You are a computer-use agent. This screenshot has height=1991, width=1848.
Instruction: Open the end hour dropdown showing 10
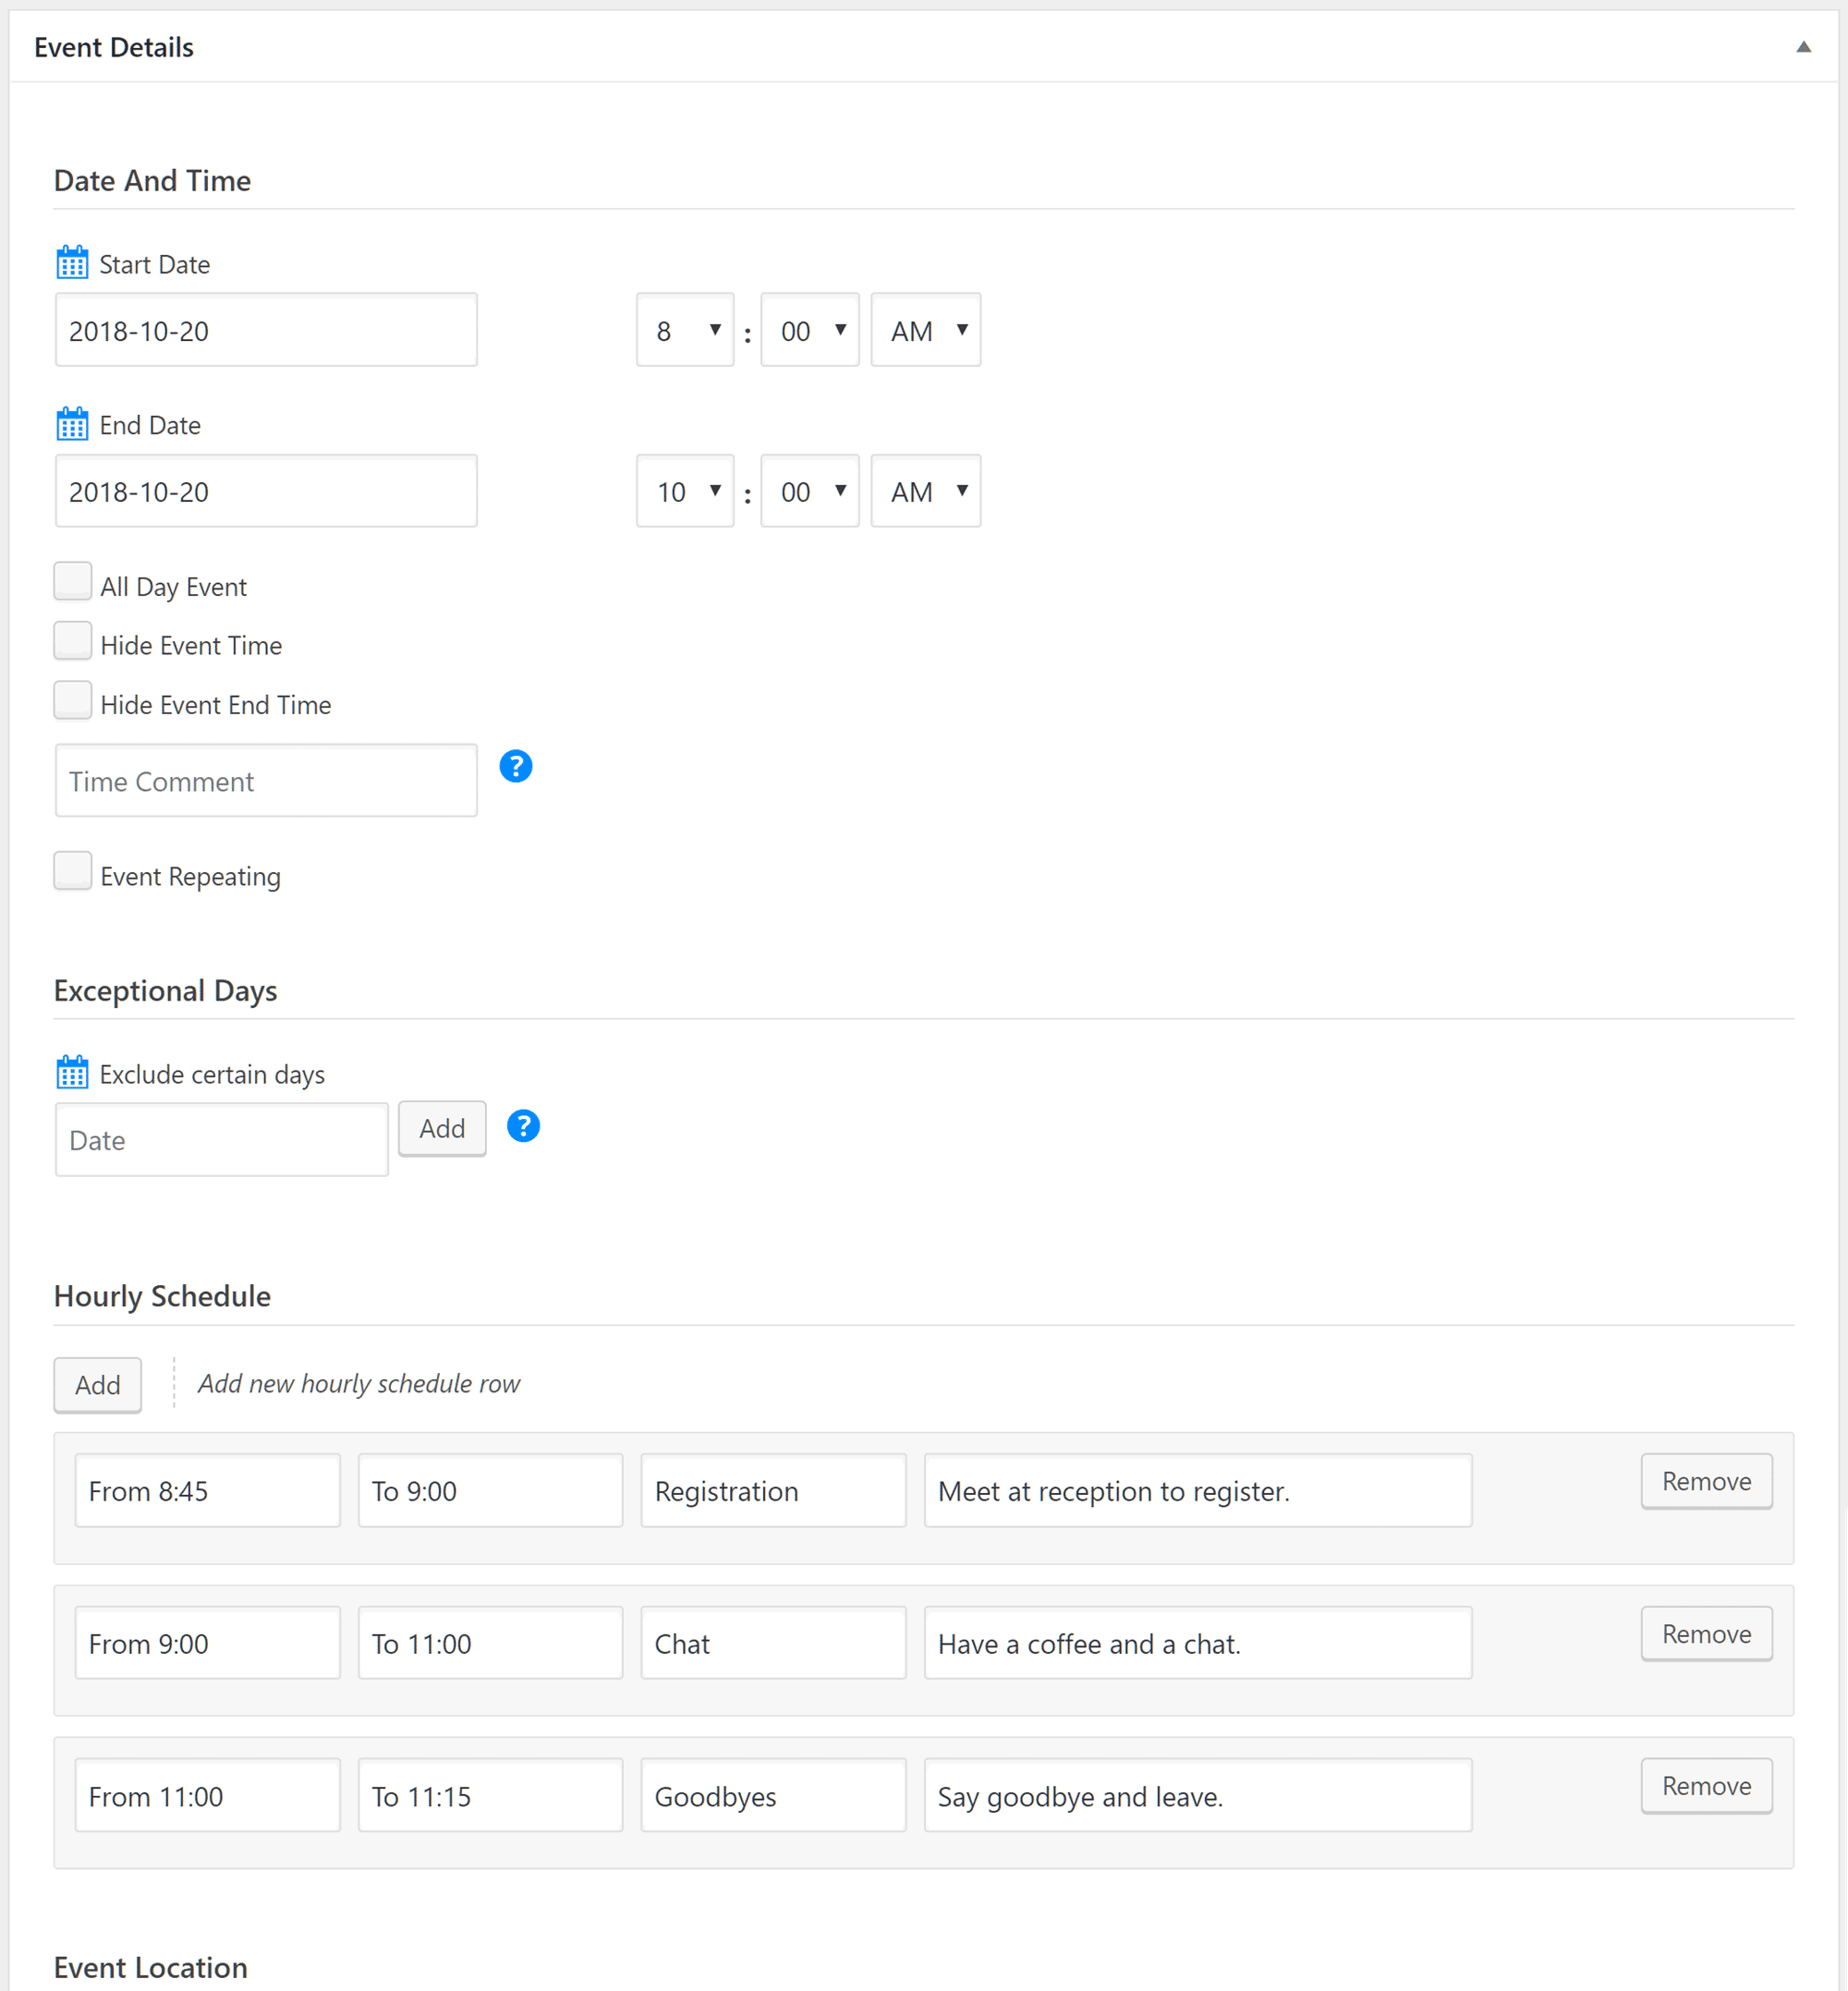point(685,491)
